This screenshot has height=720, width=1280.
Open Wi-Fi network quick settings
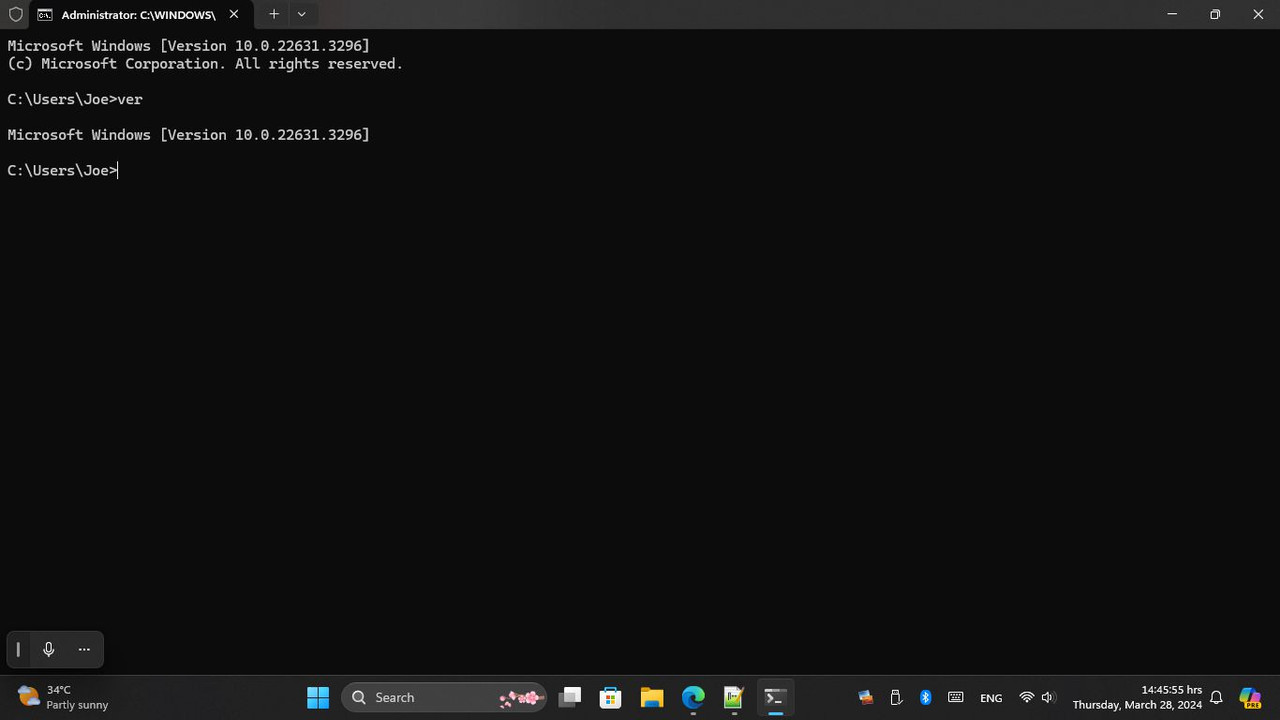point(1026,697)
